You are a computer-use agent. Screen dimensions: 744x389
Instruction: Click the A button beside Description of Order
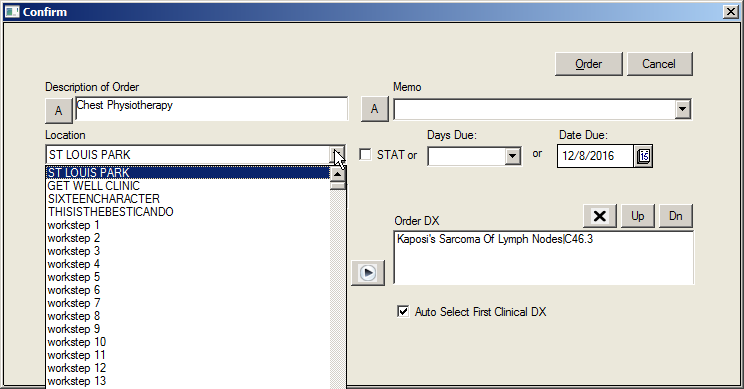pos(58,111)
